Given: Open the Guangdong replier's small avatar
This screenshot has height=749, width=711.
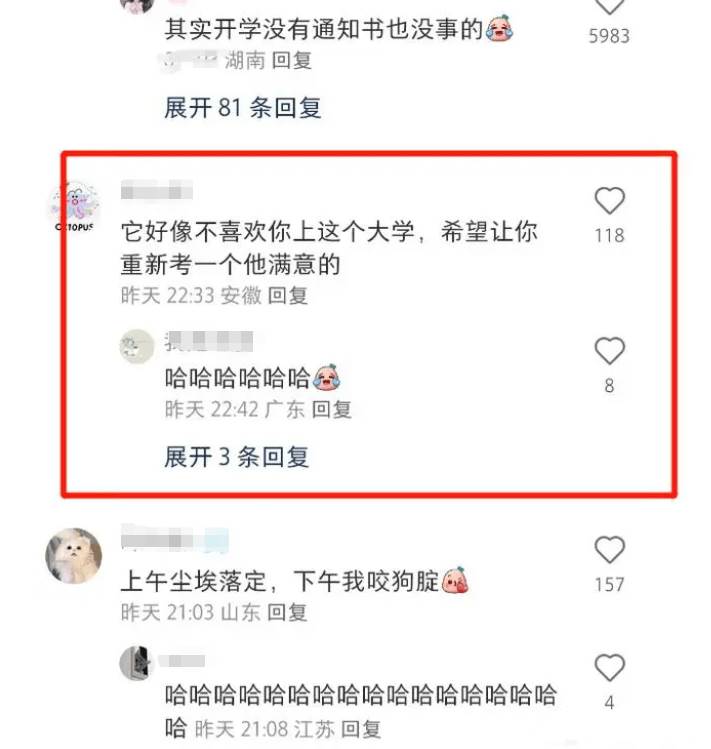Looking at the screenshot, I should click(x=137, y=346).
